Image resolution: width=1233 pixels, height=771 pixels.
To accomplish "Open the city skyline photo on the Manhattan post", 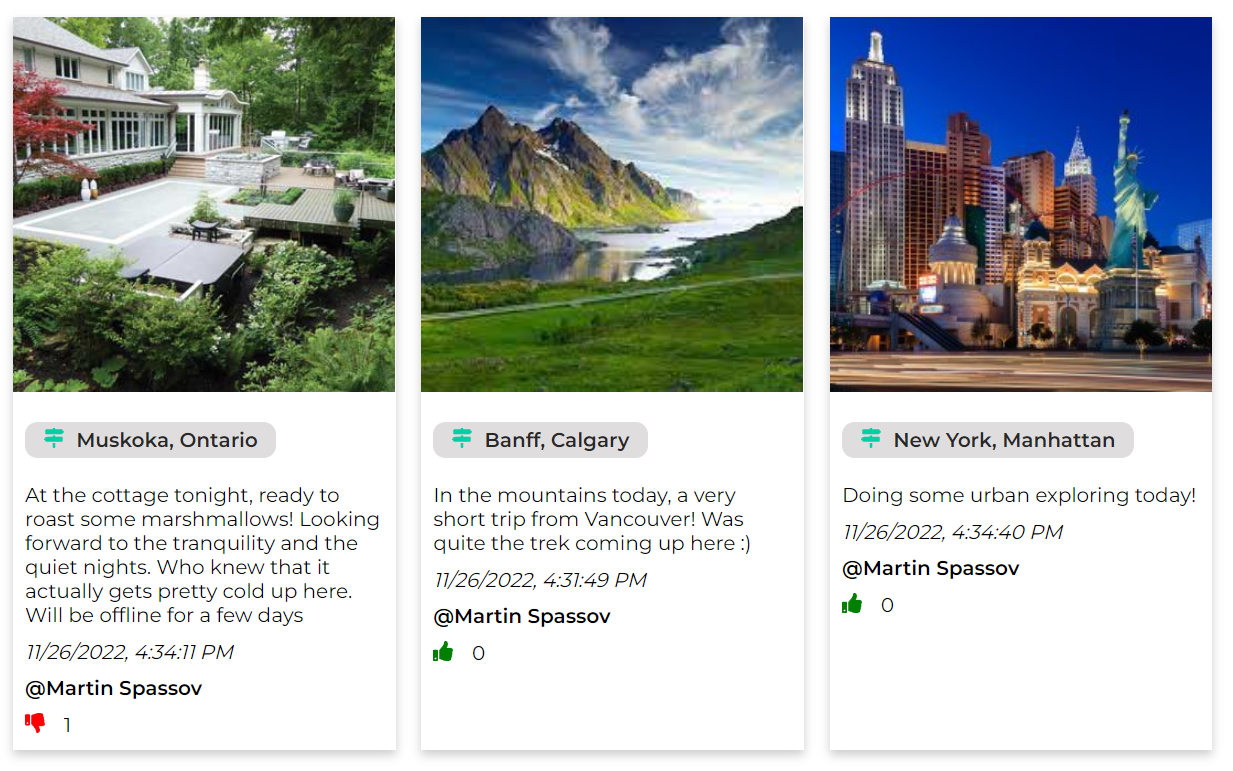I will pyautogui.click(x=1020, y=203).
